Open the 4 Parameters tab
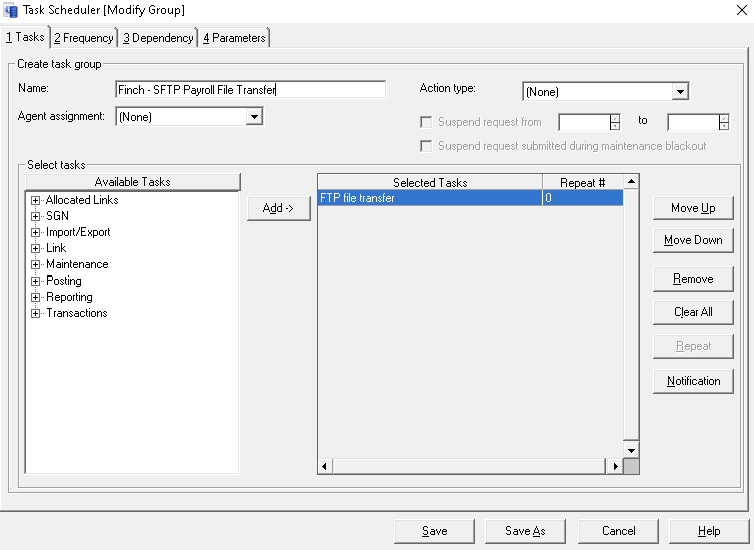Image resolution: width=754 pixels, height=550 pixels. pyautogui.click(x=234, y=38)
